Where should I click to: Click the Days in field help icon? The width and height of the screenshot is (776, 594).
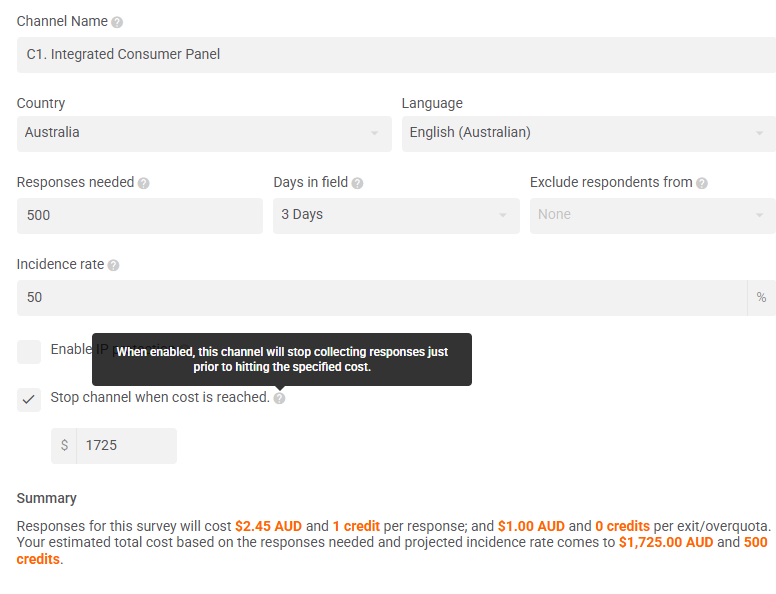click(x=357, y=183)
